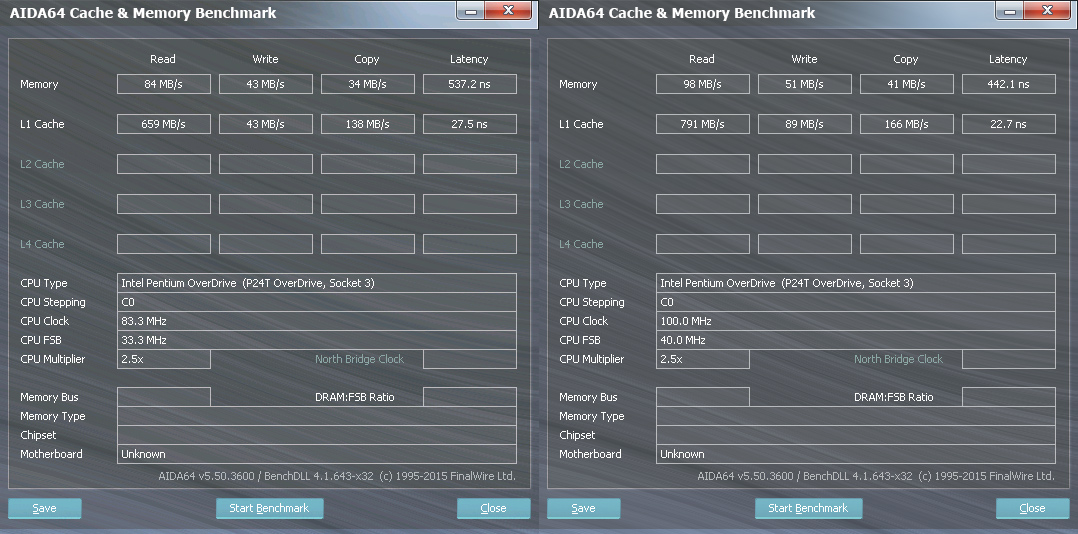Click the L1 Cache Copy 166 MB/s field
Image resolution: width=1078 pixels, height=534 pixels.
click(x=907, y=124)
